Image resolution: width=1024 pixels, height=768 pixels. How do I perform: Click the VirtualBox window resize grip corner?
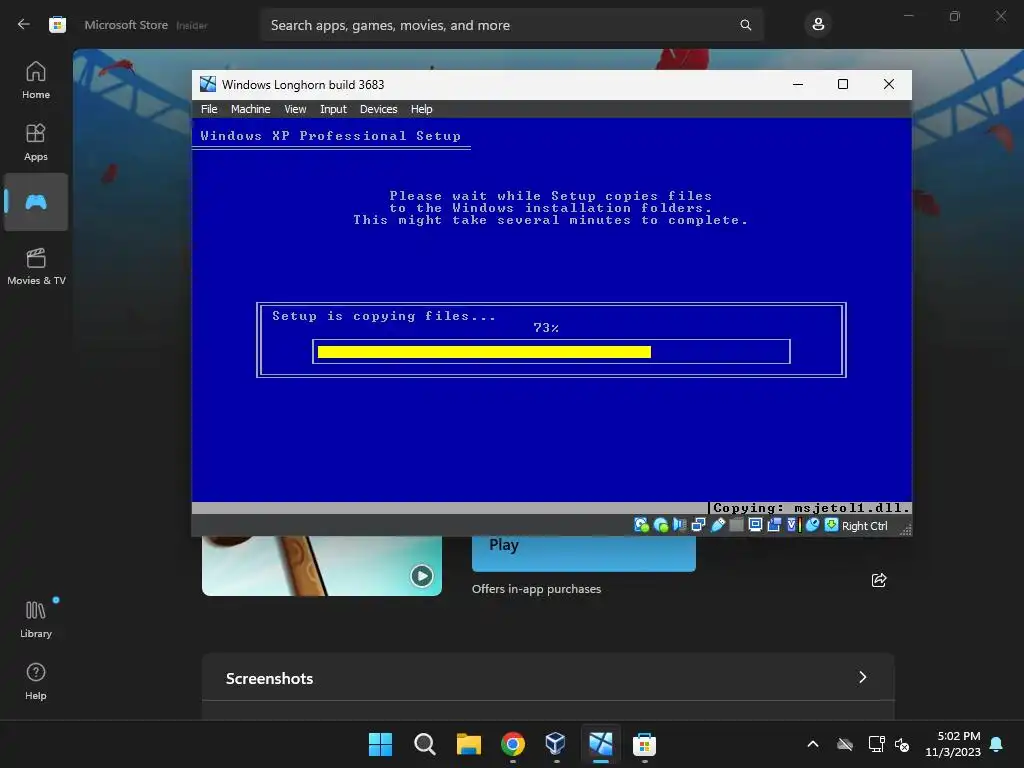click(905, 530)
